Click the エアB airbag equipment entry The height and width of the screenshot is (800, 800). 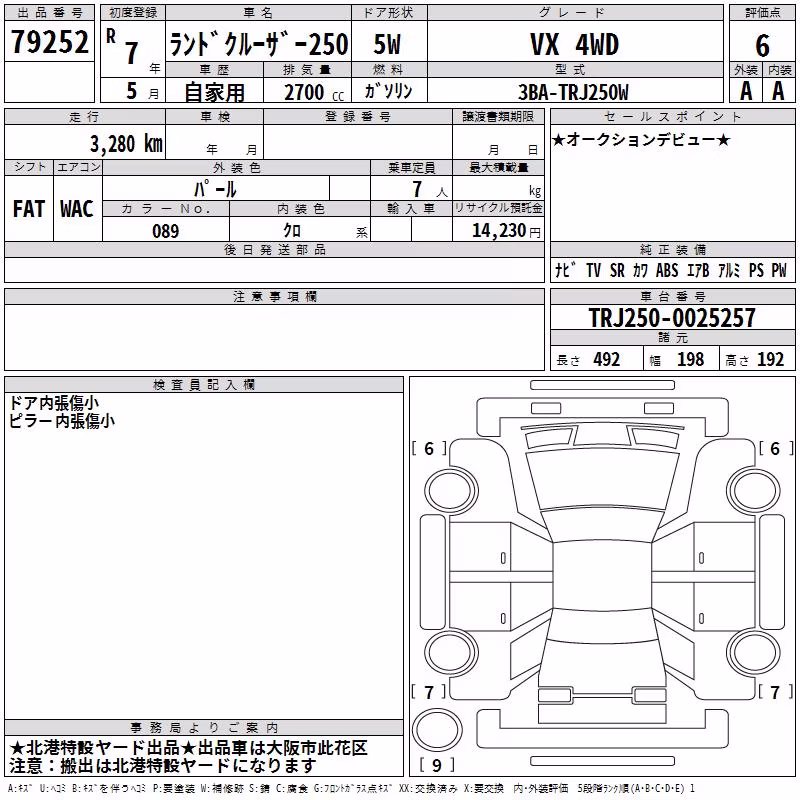(697, 270)
